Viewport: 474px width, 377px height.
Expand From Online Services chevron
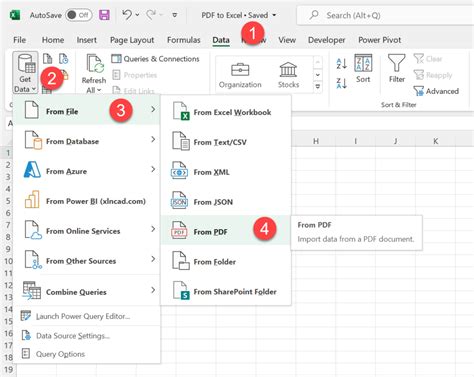[153, 229]
